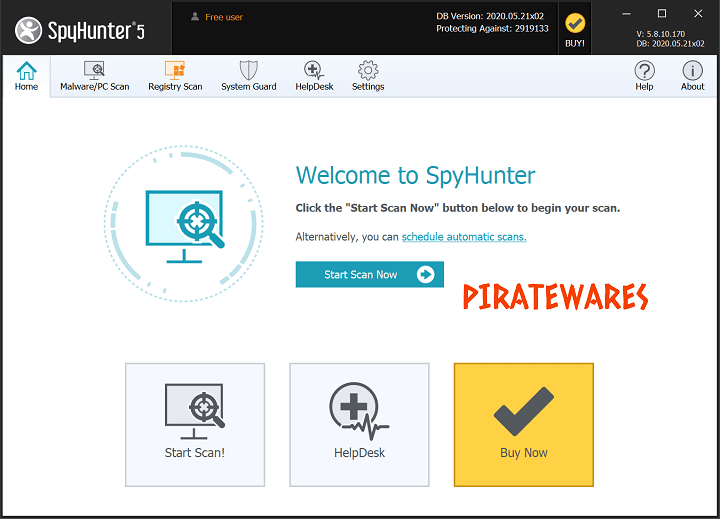Open the Start Scan! tile

(195, 425)
